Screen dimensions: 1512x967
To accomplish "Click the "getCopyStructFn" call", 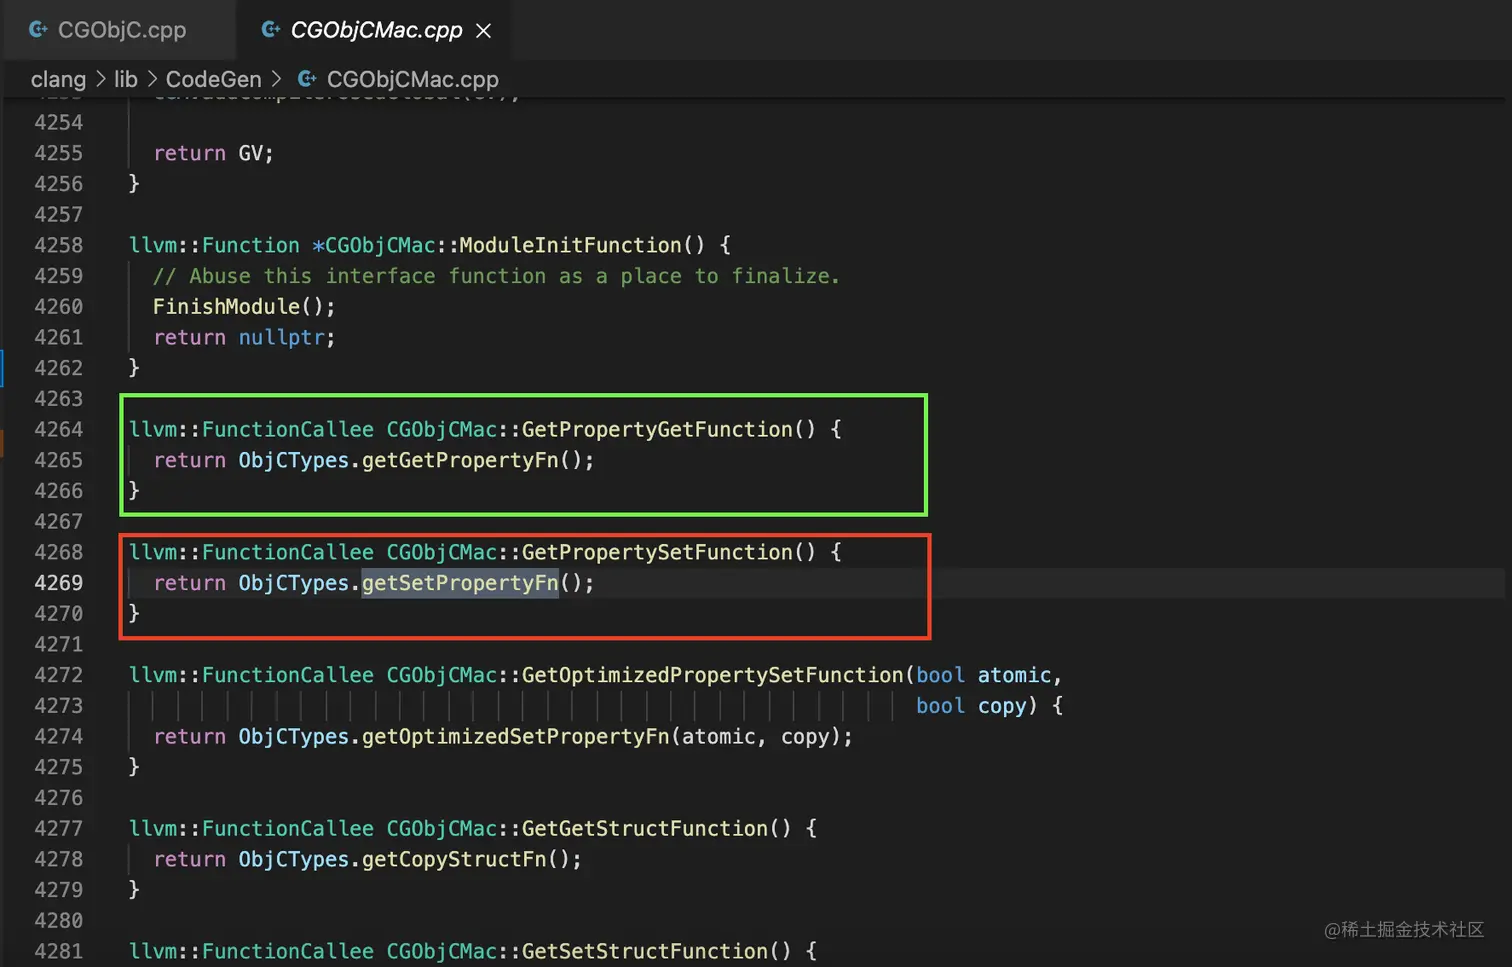I will coord(454,859).
